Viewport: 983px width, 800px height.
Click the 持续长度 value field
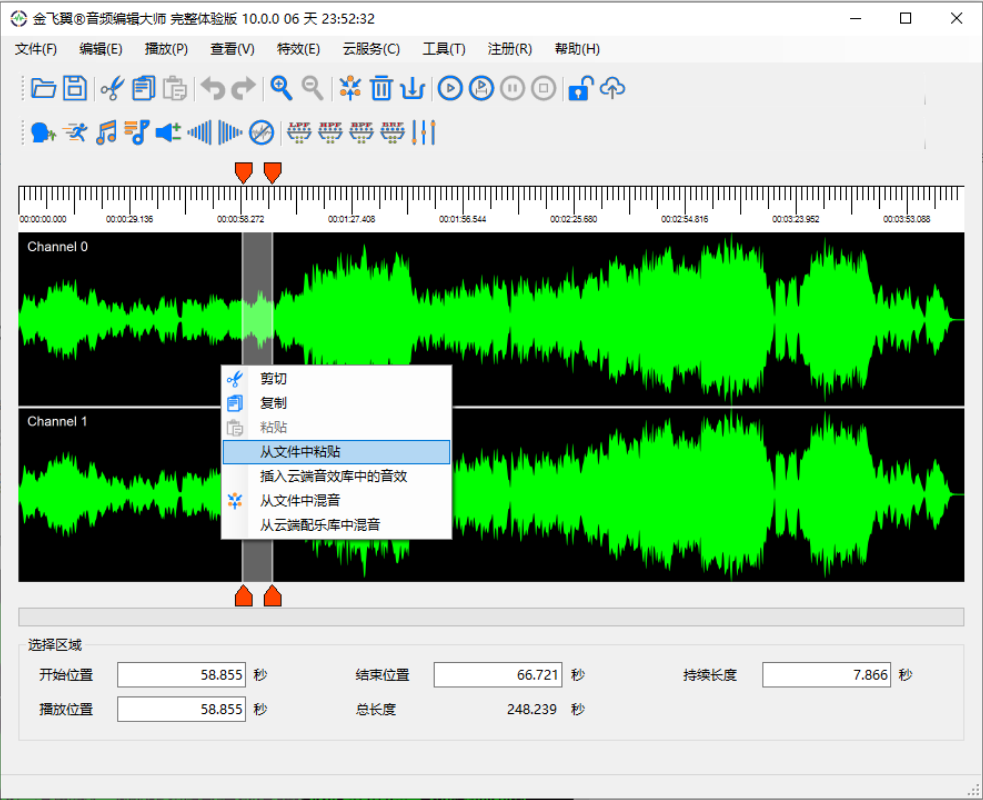825,675
